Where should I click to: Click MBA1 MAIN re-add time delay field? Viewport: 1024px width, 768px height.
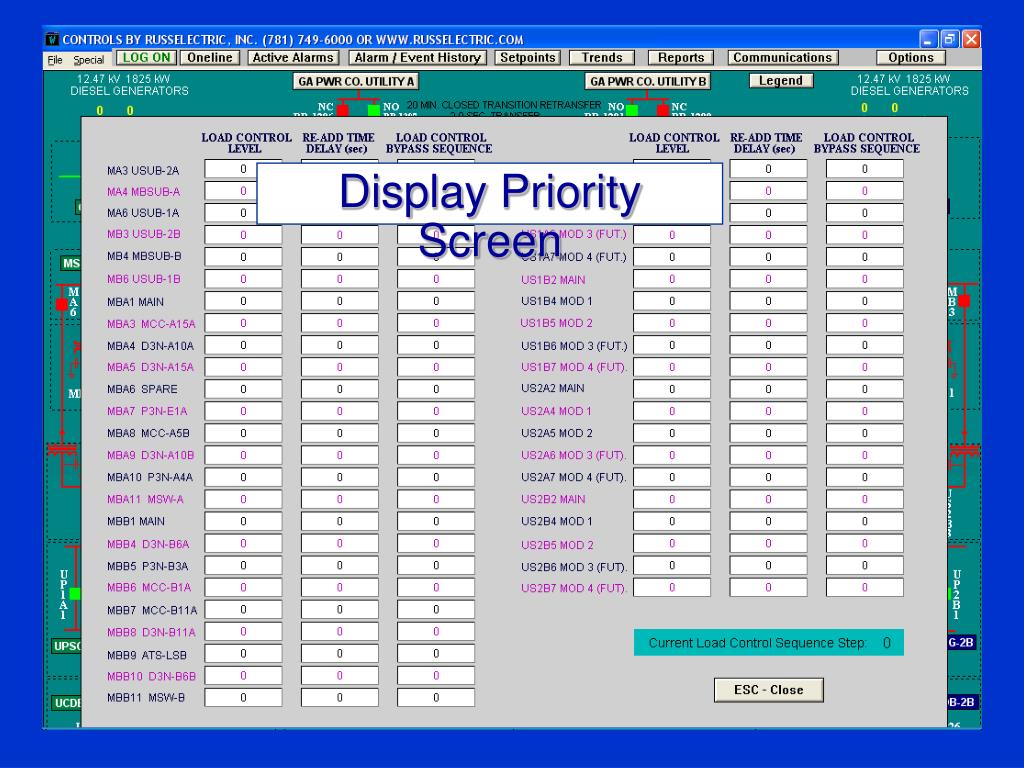coord(340,301)
